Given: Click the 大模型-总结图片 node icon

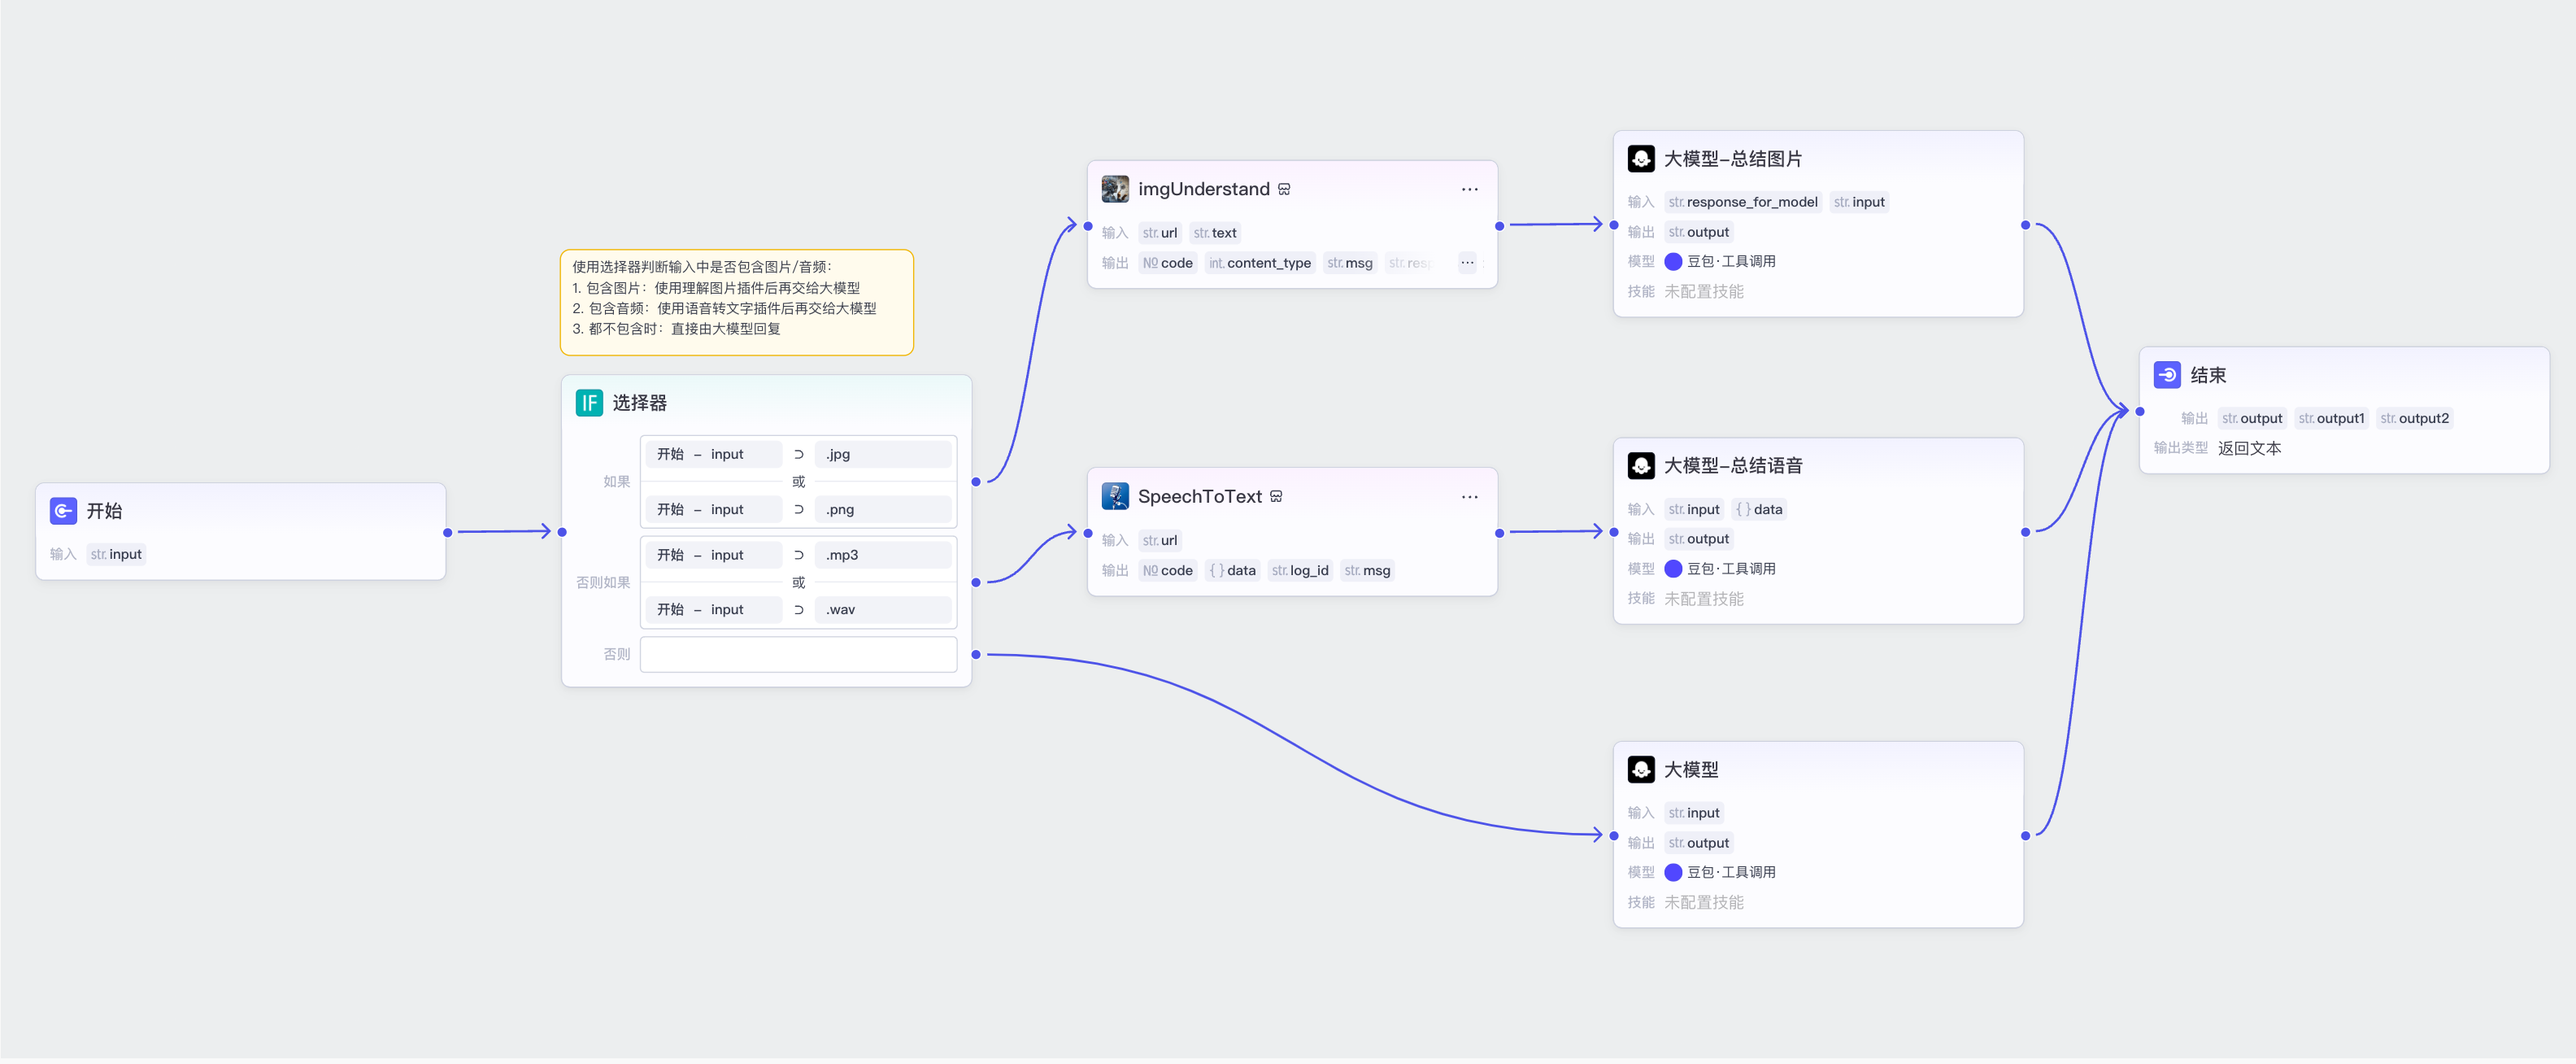Looking at the screenshot, I should point(1640,159).
